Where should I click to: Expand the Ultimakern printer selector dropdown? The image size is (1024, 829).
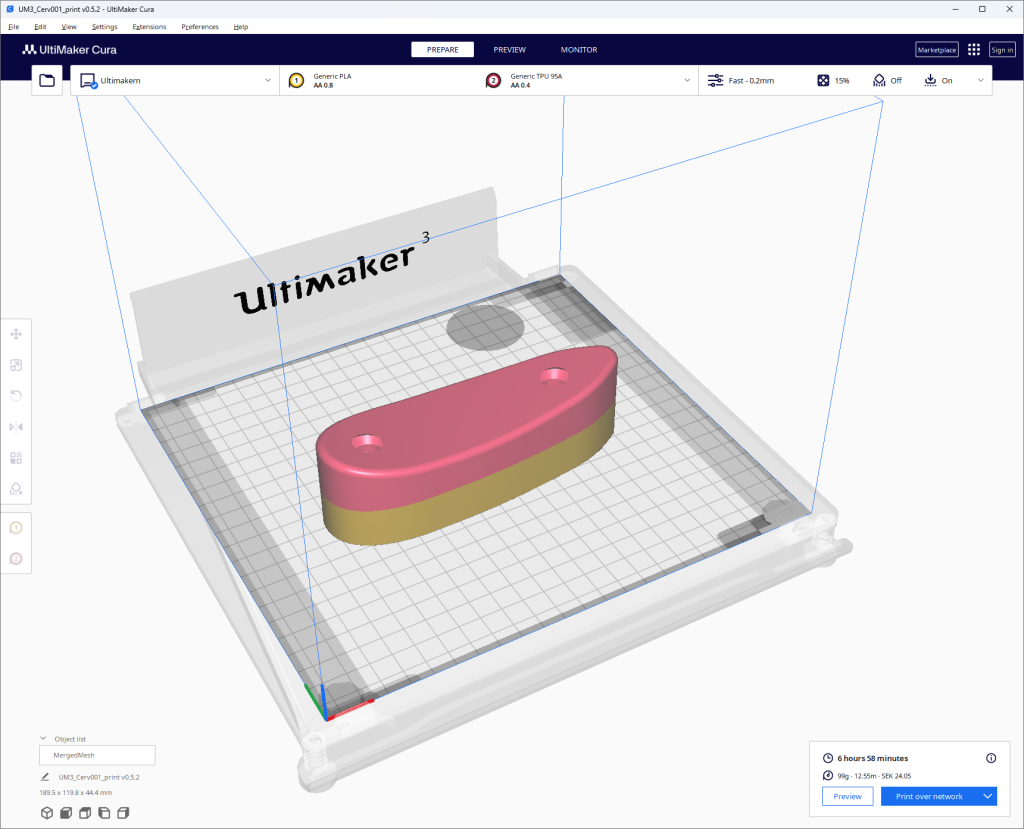[x=268, y=80]
